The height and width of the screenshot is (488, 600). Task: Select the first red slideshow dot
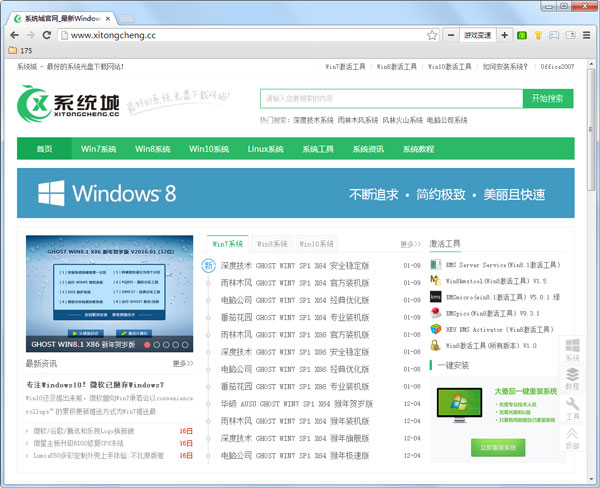147,345
